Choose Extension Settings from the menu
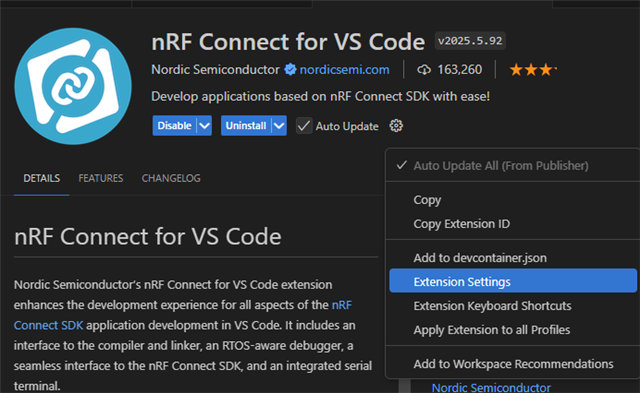This screenshot has height=393, width=640. click(513, 282)
